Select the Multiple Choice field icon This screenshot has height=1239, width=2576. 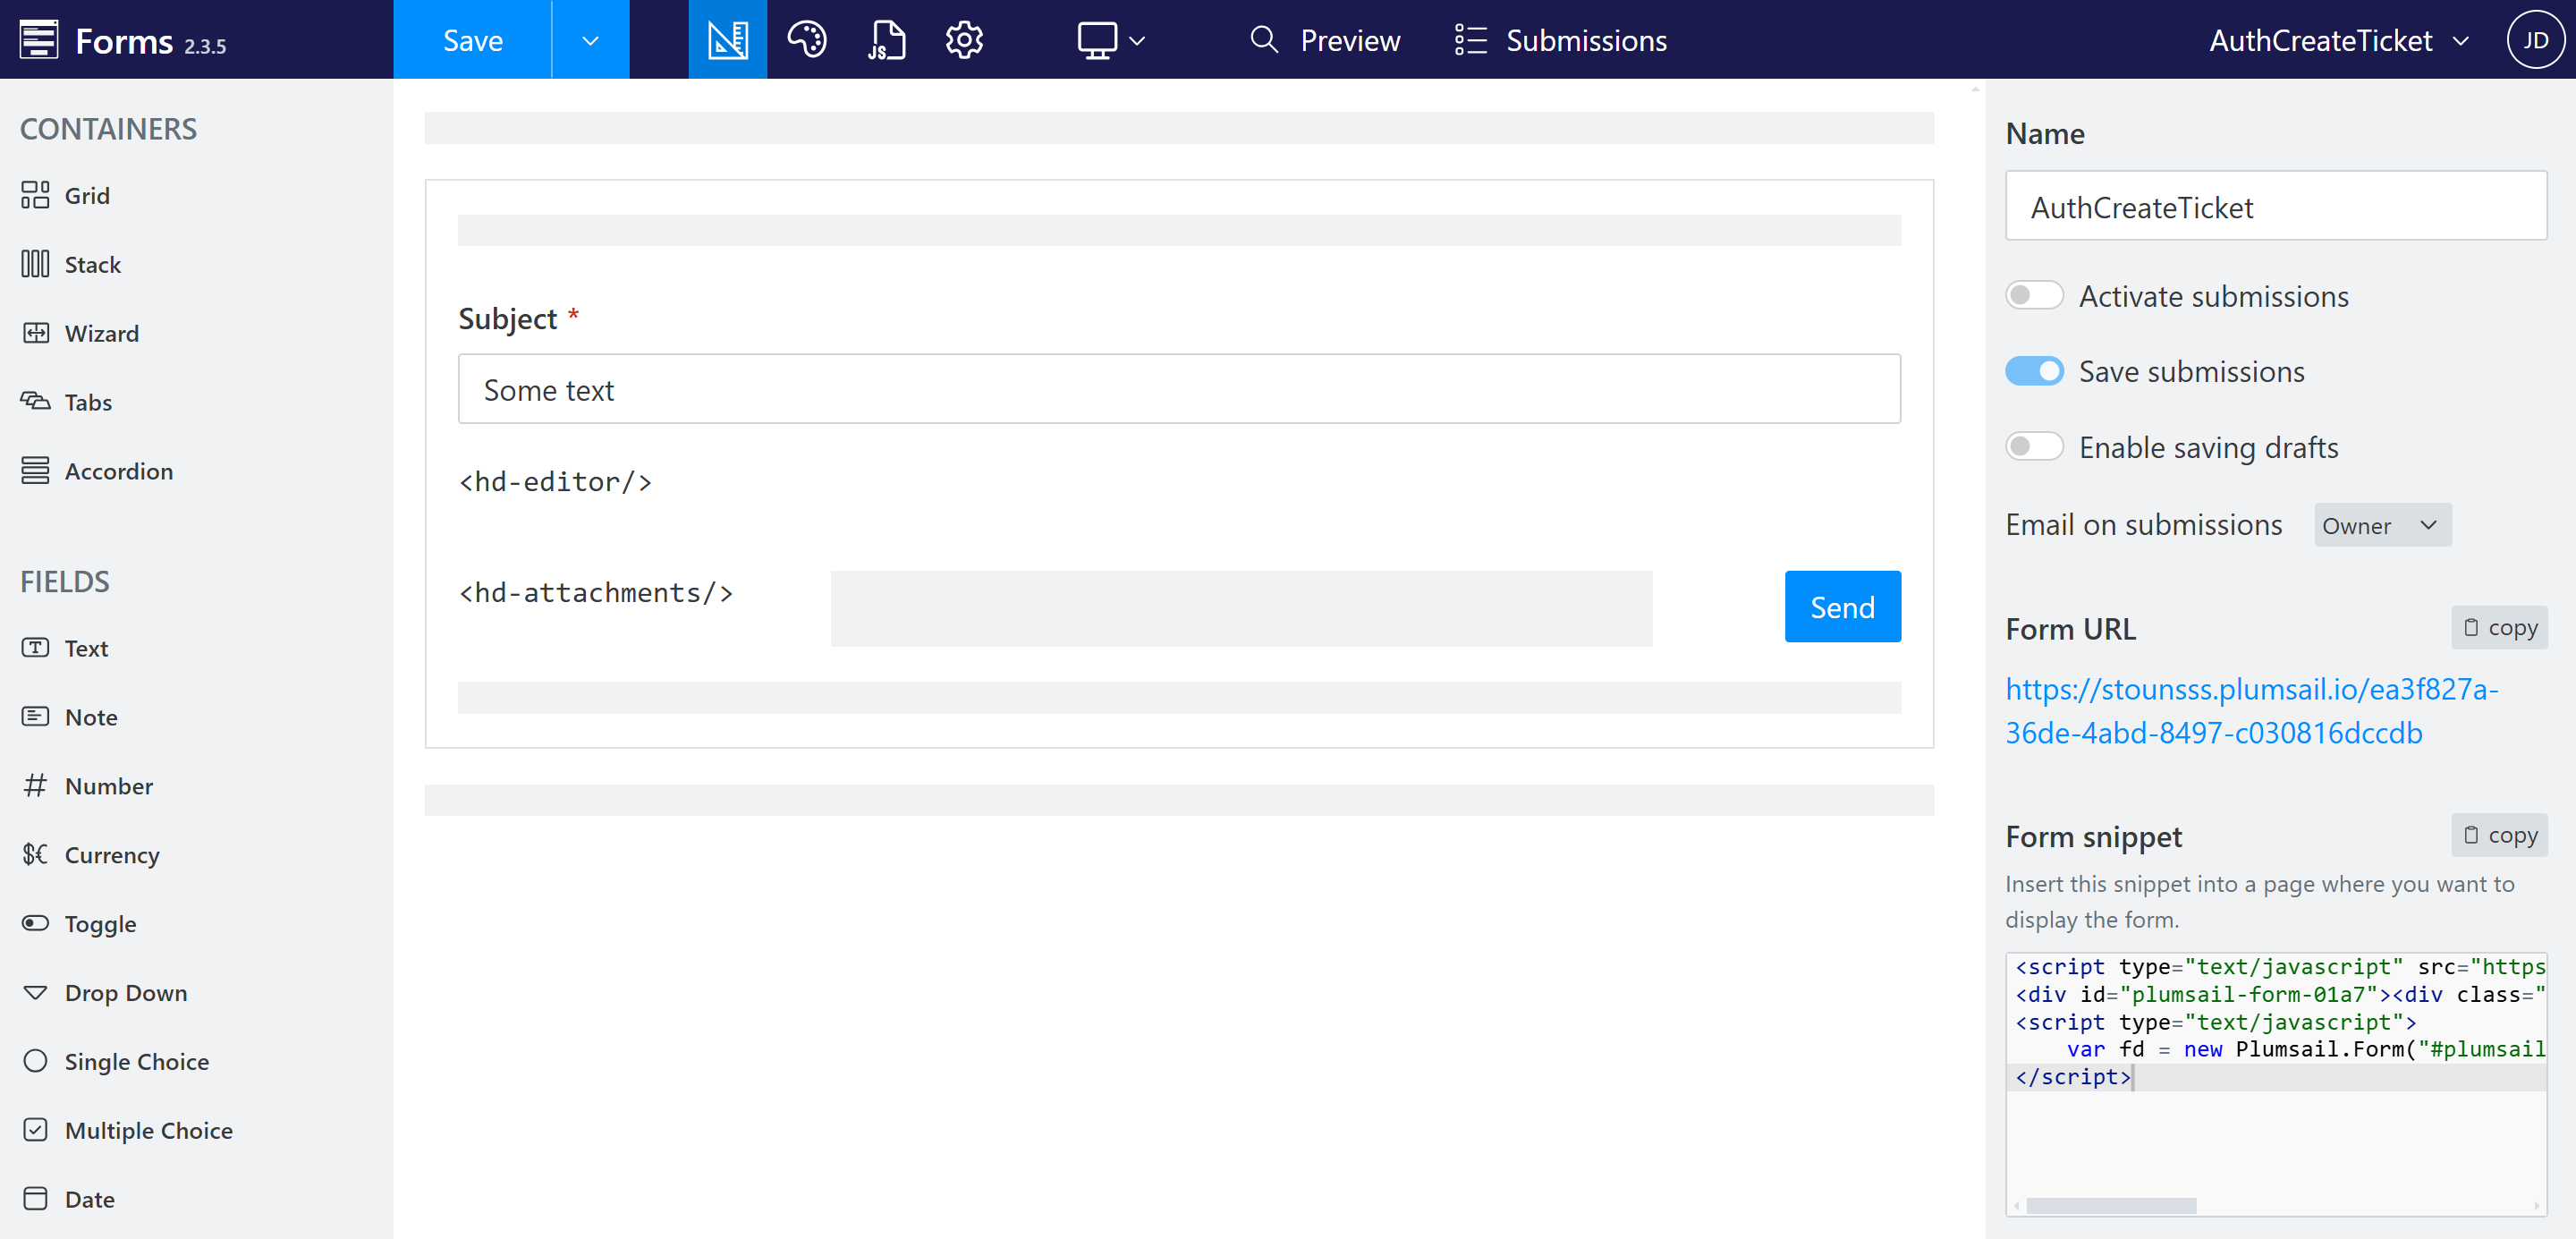click(x=35, y=1130)
